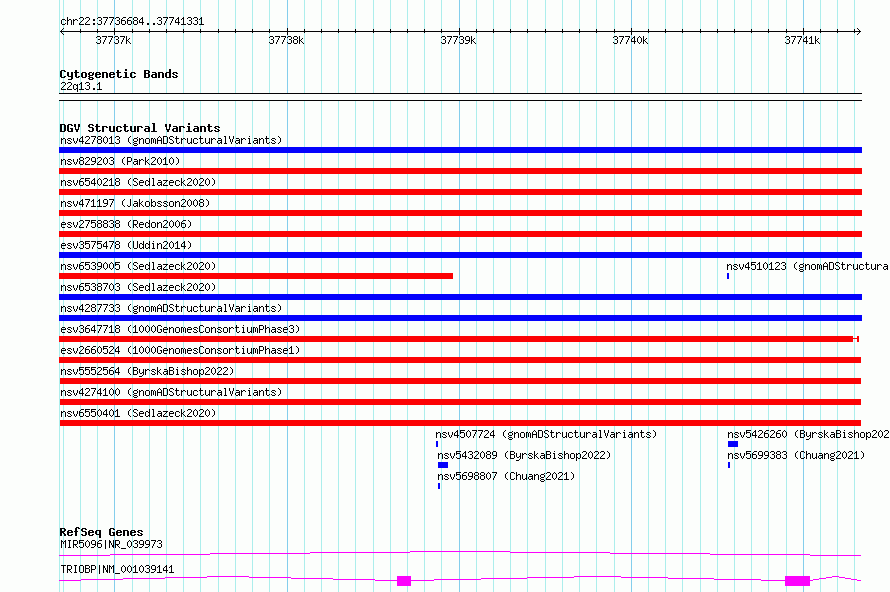Viewport: 890px width, 592px height.
Task: Select the blue nsv5426260 variant block
Action: click(x=733, y=444)
